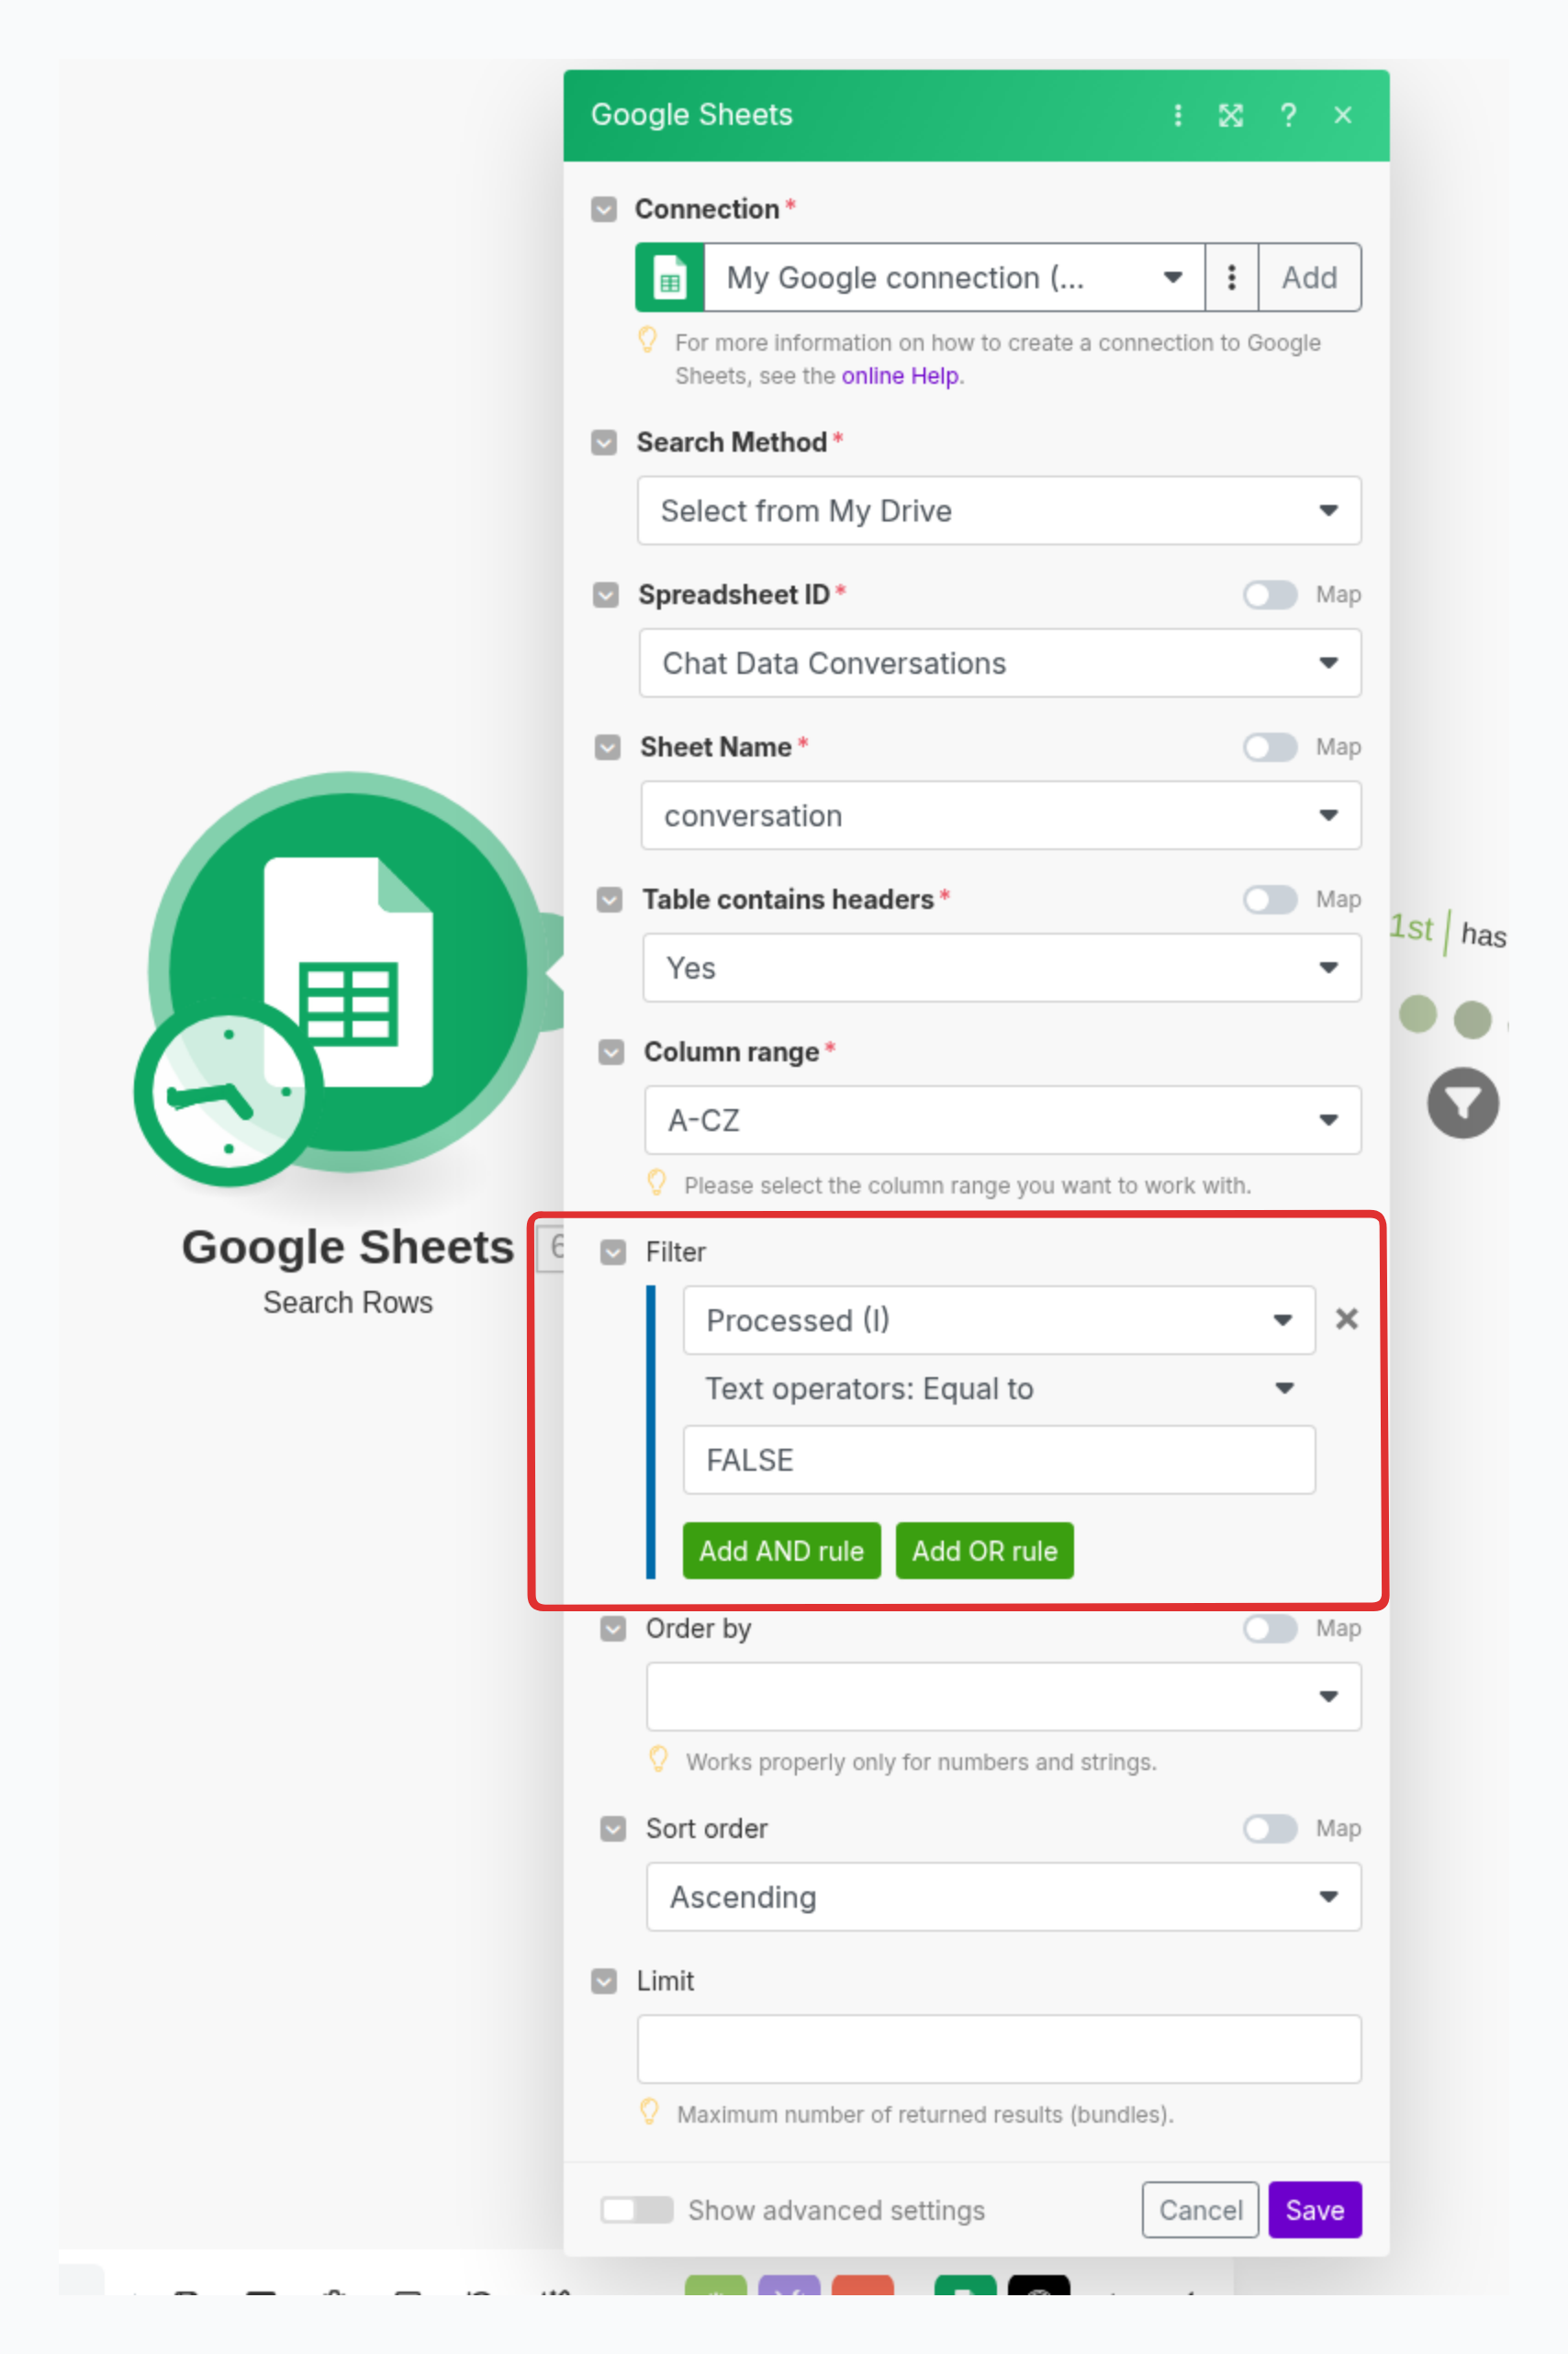Click the clock schedule icon on the module

click(228, 1092)
